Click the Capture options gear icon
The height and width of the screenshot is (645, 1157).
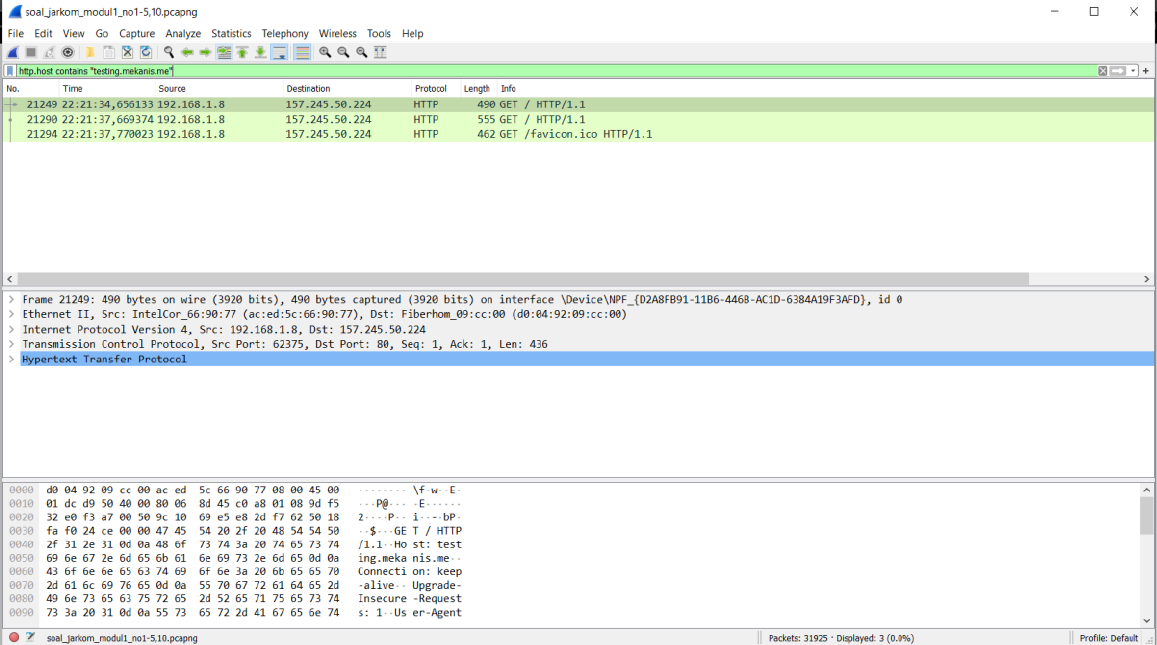click(67, 51)
